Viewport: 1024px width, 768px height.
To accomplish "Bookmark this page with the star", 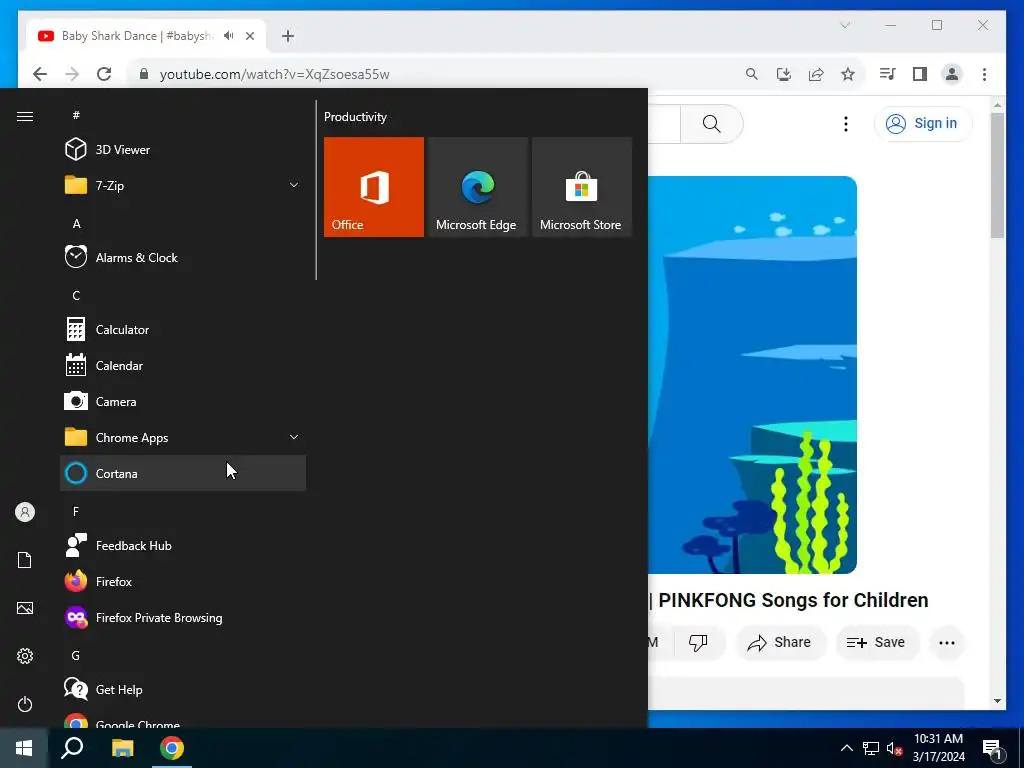I will pos(848,74).
